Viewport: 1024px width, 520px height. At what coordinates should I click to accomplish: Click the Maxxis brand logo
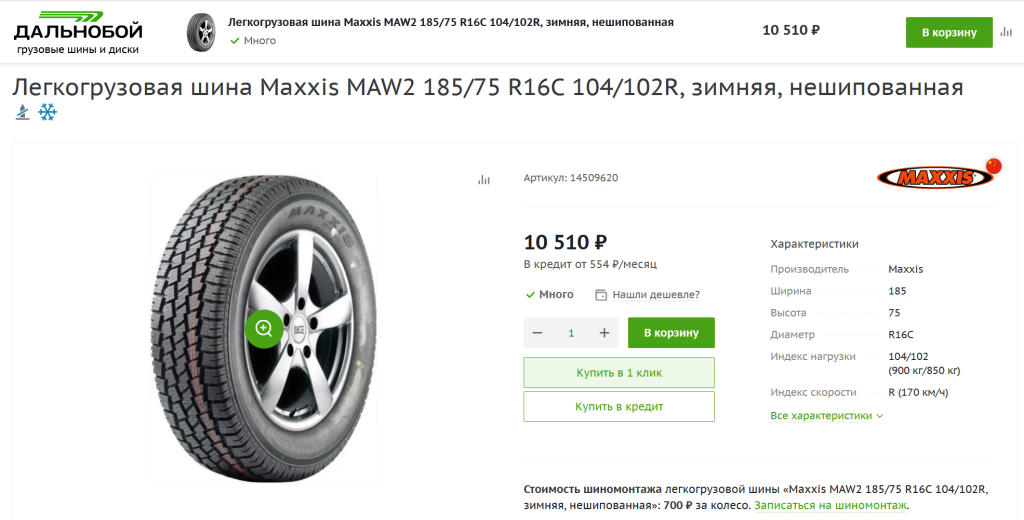(x=935, y=177)
